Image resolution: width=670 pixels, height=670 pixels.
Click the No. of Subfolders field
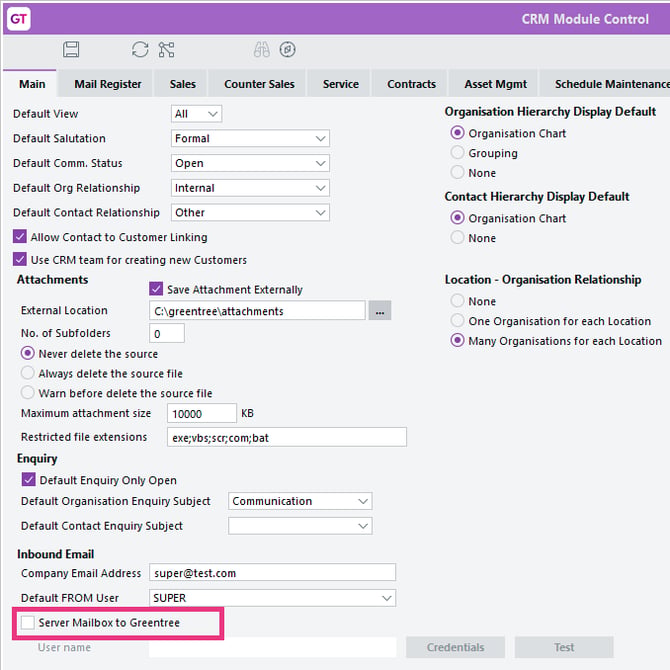coord(167,333)
